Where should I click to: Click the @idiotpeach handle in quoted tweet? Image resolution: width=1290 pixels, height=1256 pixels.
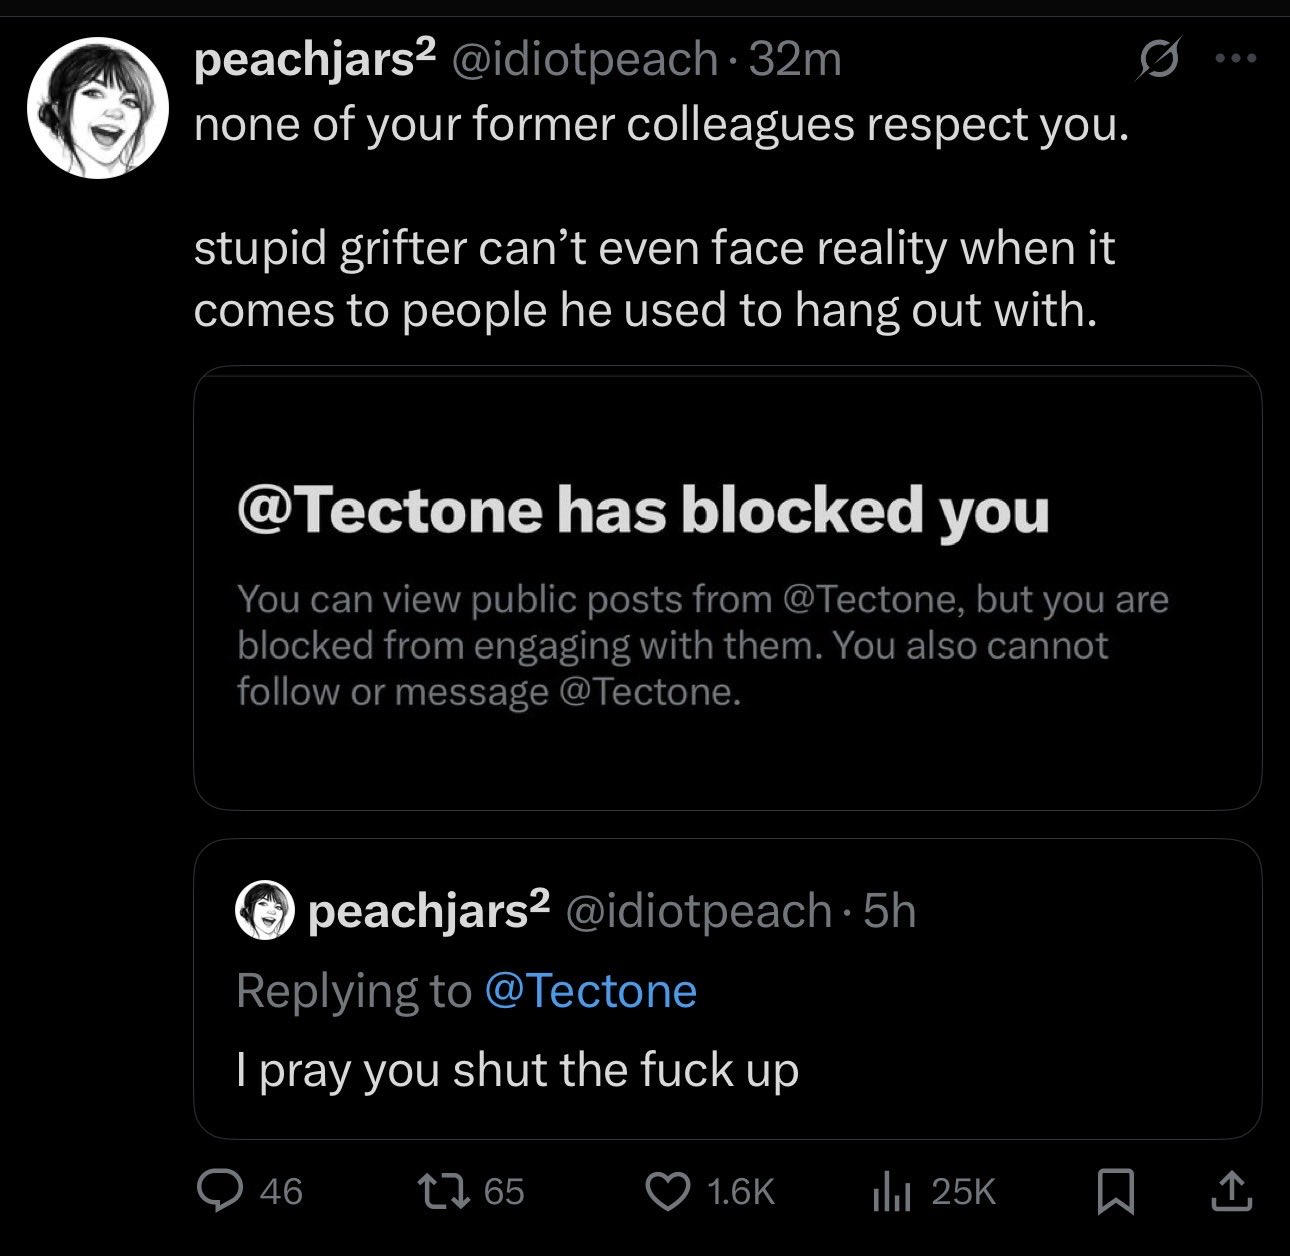[x=699, y=911]
